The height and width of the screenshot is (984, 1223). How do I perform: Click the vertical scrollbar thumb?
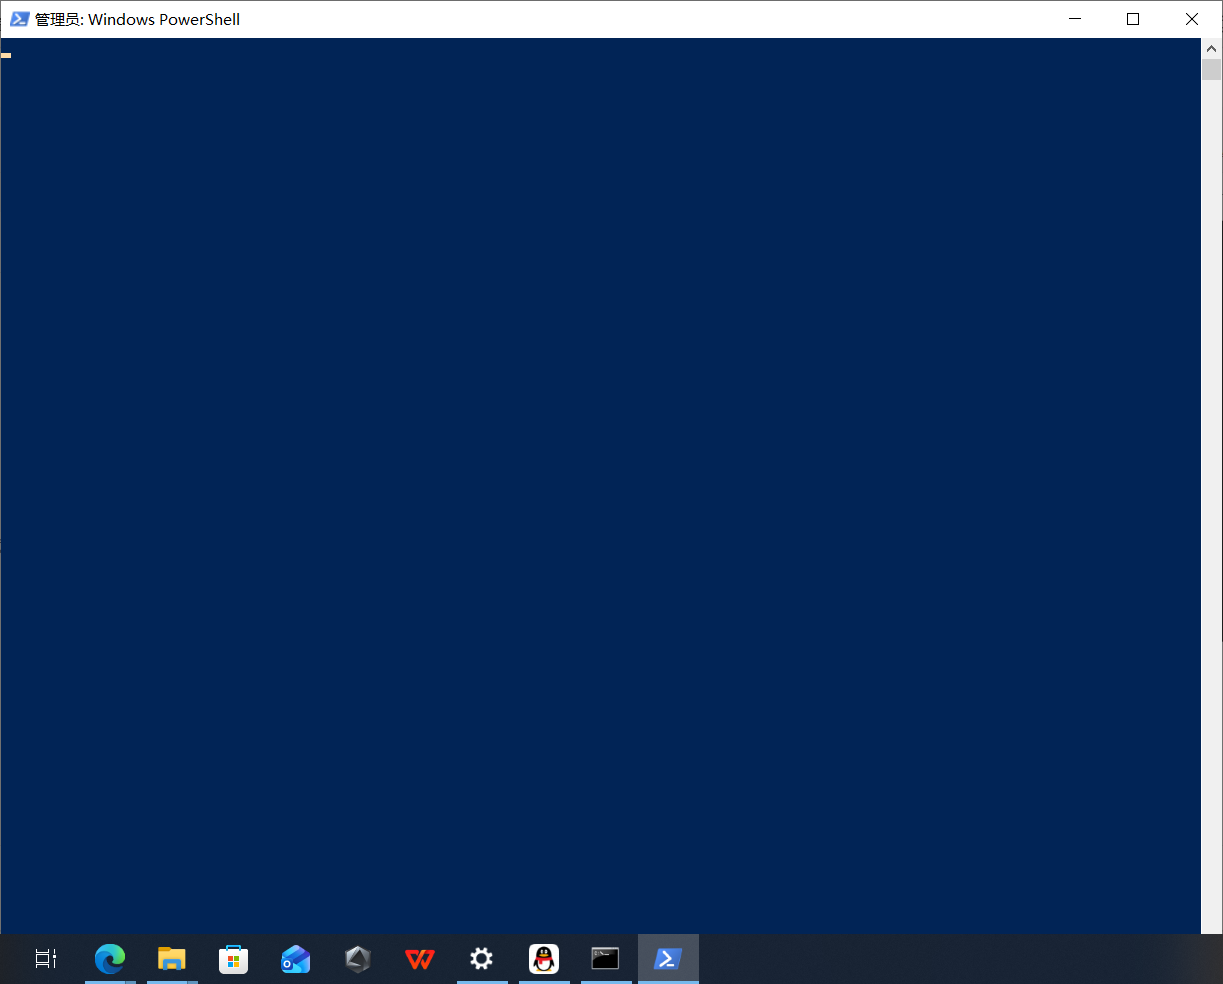[1212, 69]
